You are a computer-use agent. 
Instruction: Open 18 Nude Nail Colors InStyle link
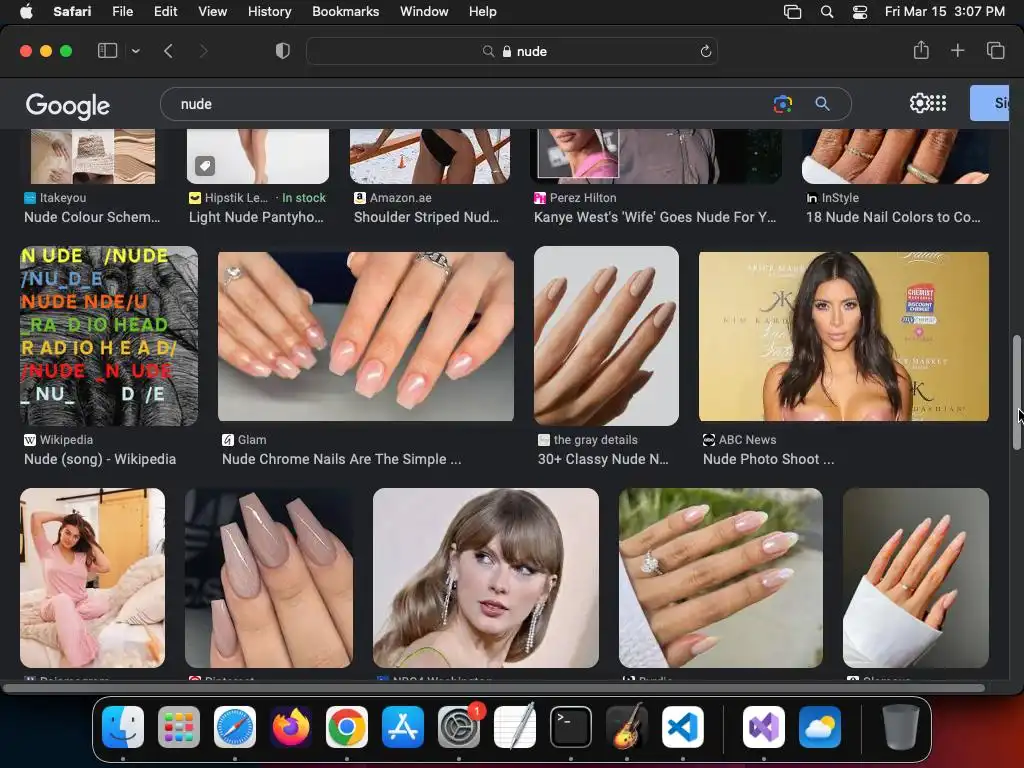pos(893,217)
